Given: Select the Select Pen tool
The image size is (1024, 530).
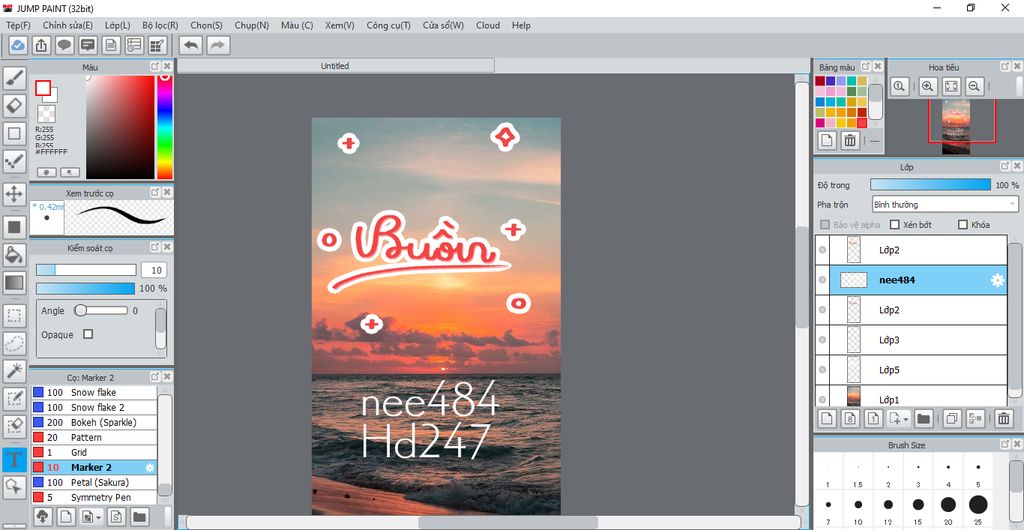Looking at the screenshot, I should pyautogui.click(x=14, y=399).
